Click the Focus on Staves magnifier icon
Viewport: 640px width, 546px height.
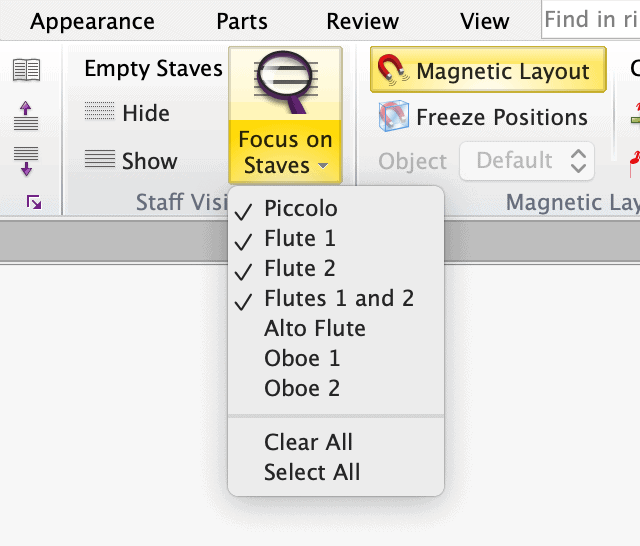click(x=285, y=82)
